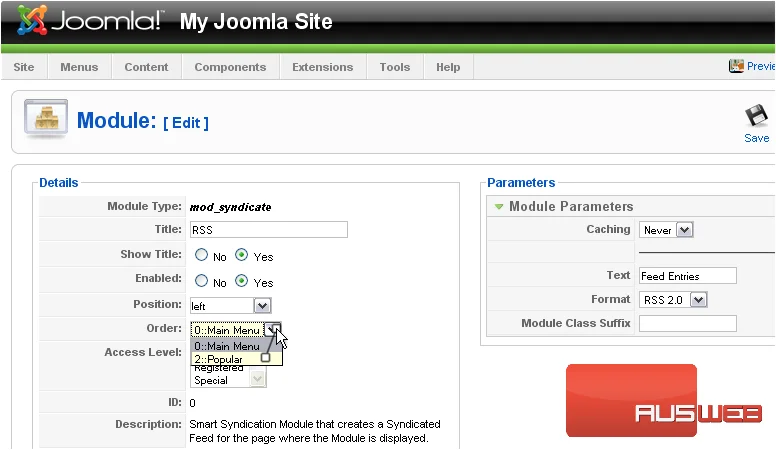The width and height of the screenshot is (776, 450).
Task: Open the Tools menu
Action: (x=395, y=67)
